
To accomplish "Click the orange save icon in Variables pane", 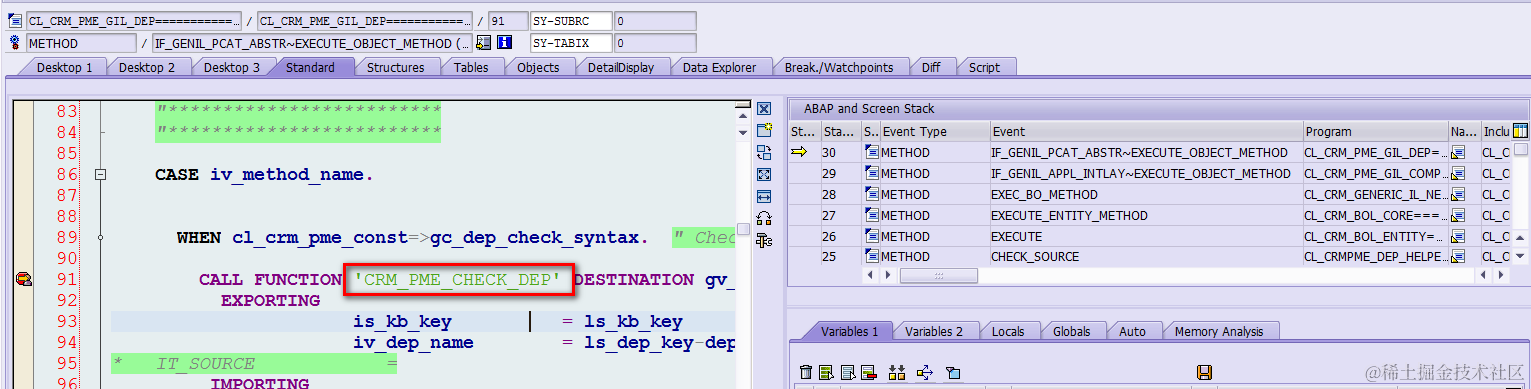I will (x=1204, y=373).
